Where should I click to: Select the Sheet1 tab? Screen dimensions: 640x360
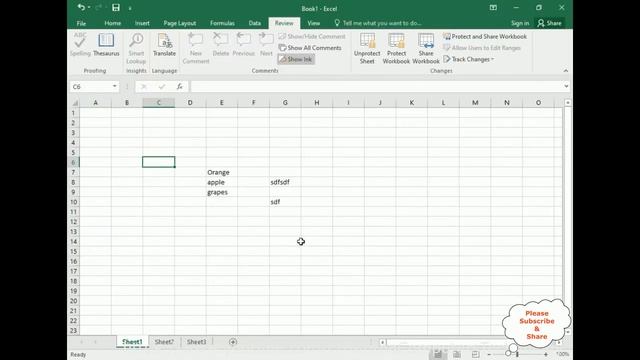coord(132,342)
